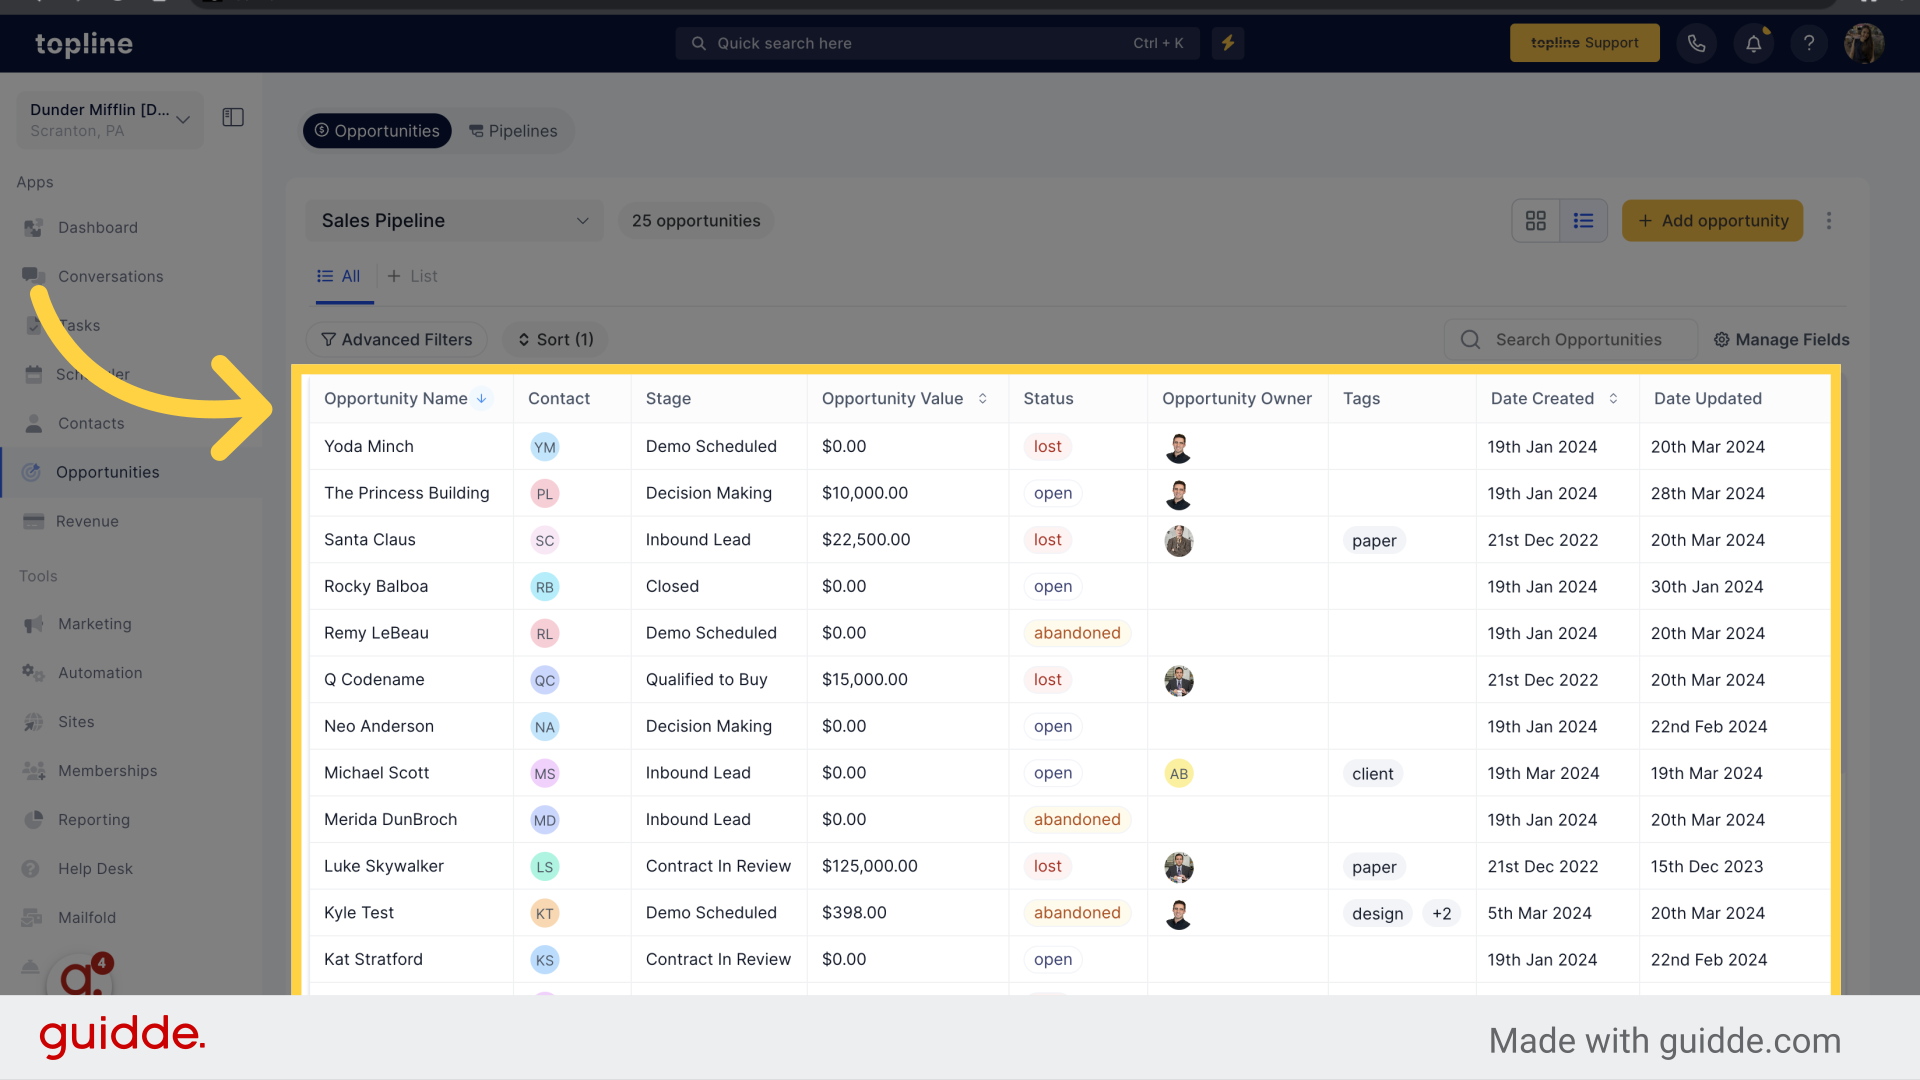Image resolution: width=1920 pixels, height=1080 pixels.
Task: Open the Rocky Balboa opportunity
Action: pyautogui.click(x=376, y=587)
